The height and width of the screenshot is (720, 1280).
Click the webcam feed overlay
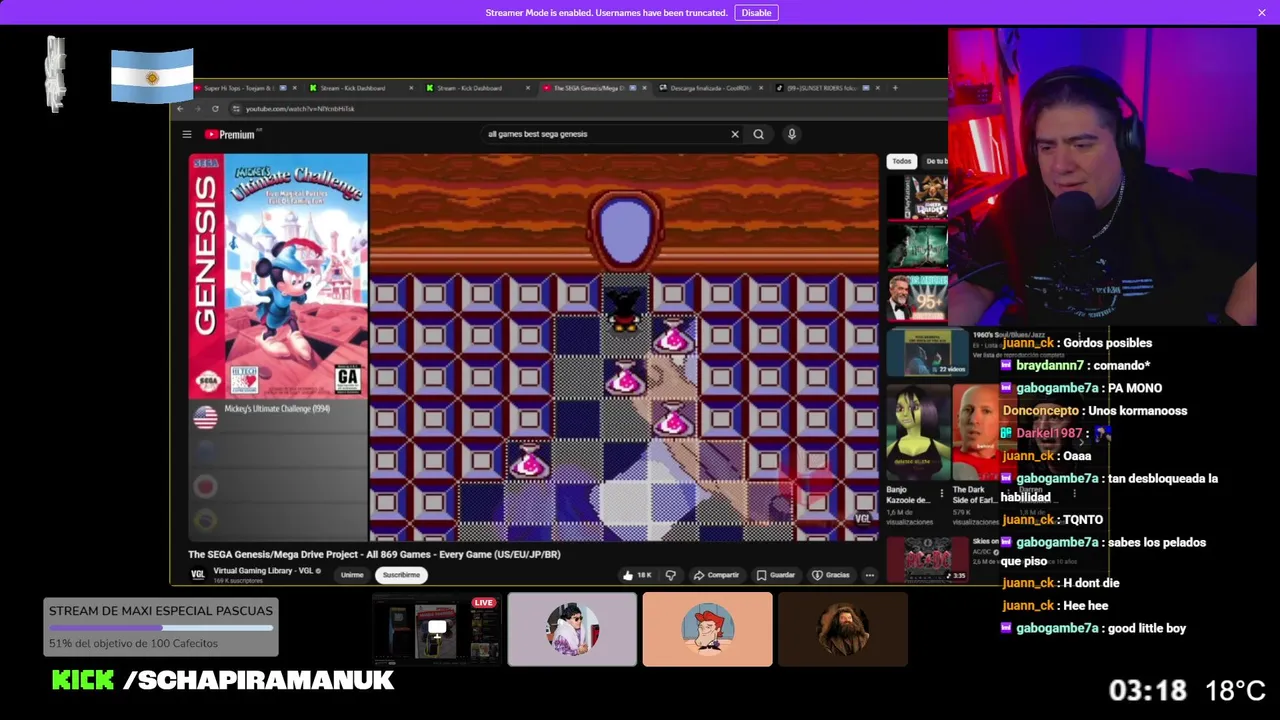[x=1102, y=177]
